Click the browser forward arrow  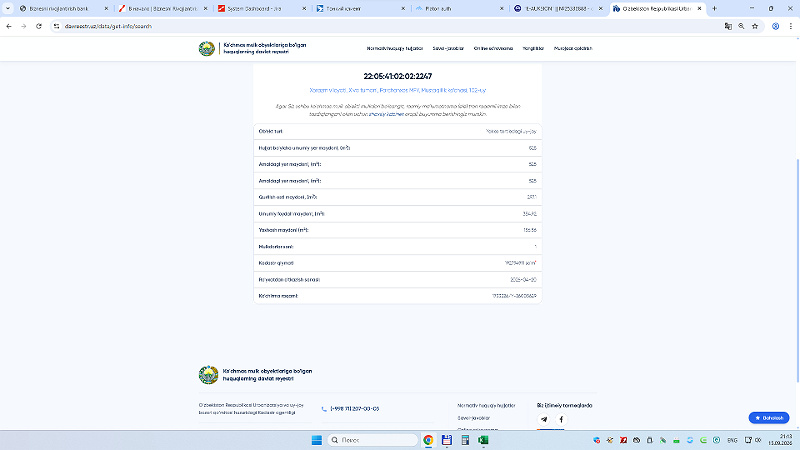(x=23, y=26)
